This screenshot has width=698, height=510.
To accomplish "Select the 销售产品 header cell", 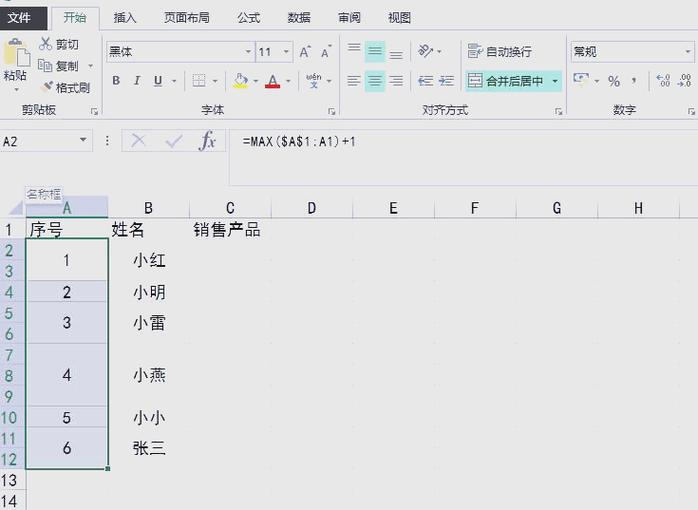I will tap(230, 230).
